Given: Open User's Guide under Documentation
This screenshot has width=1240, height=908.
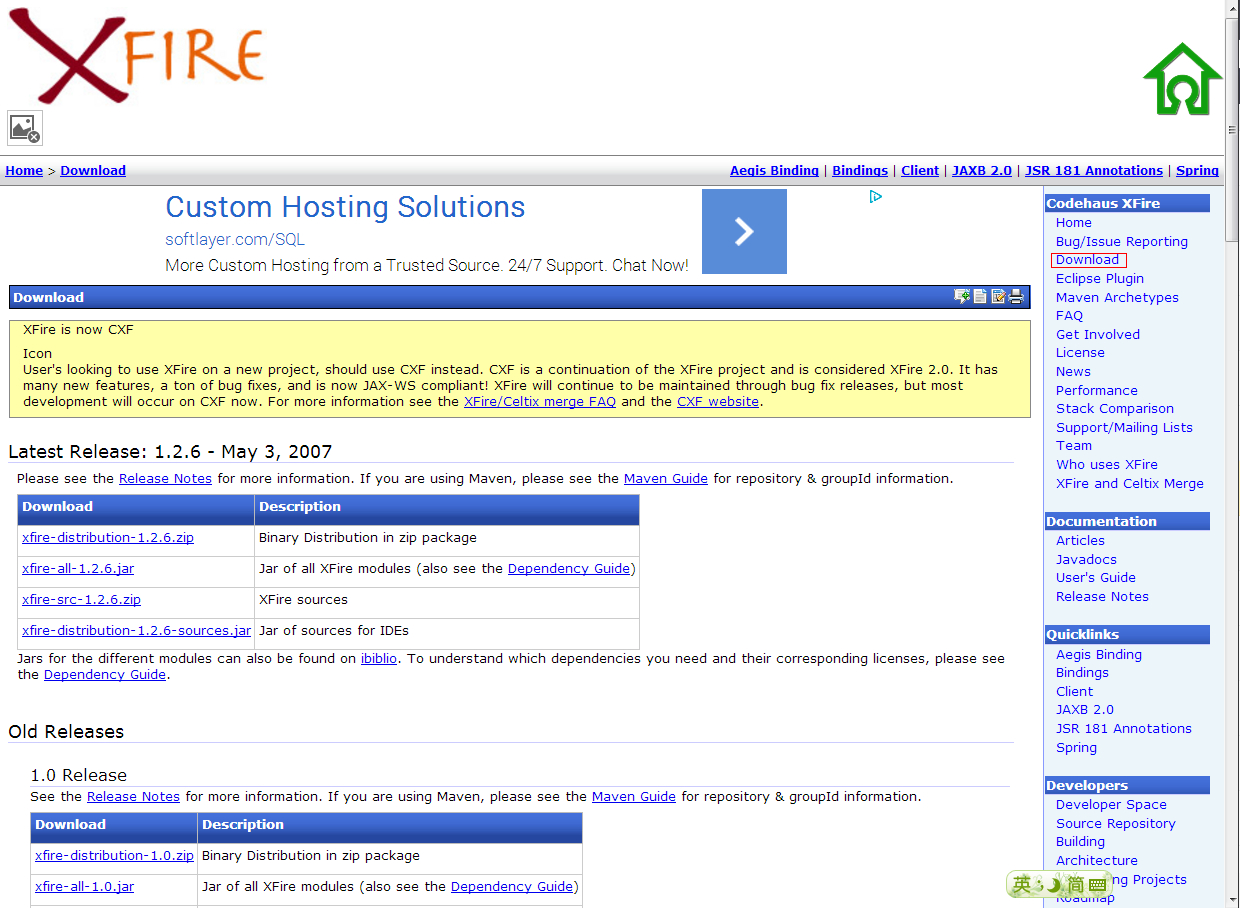Looking at the screenshot, I should coord(1096,578).
